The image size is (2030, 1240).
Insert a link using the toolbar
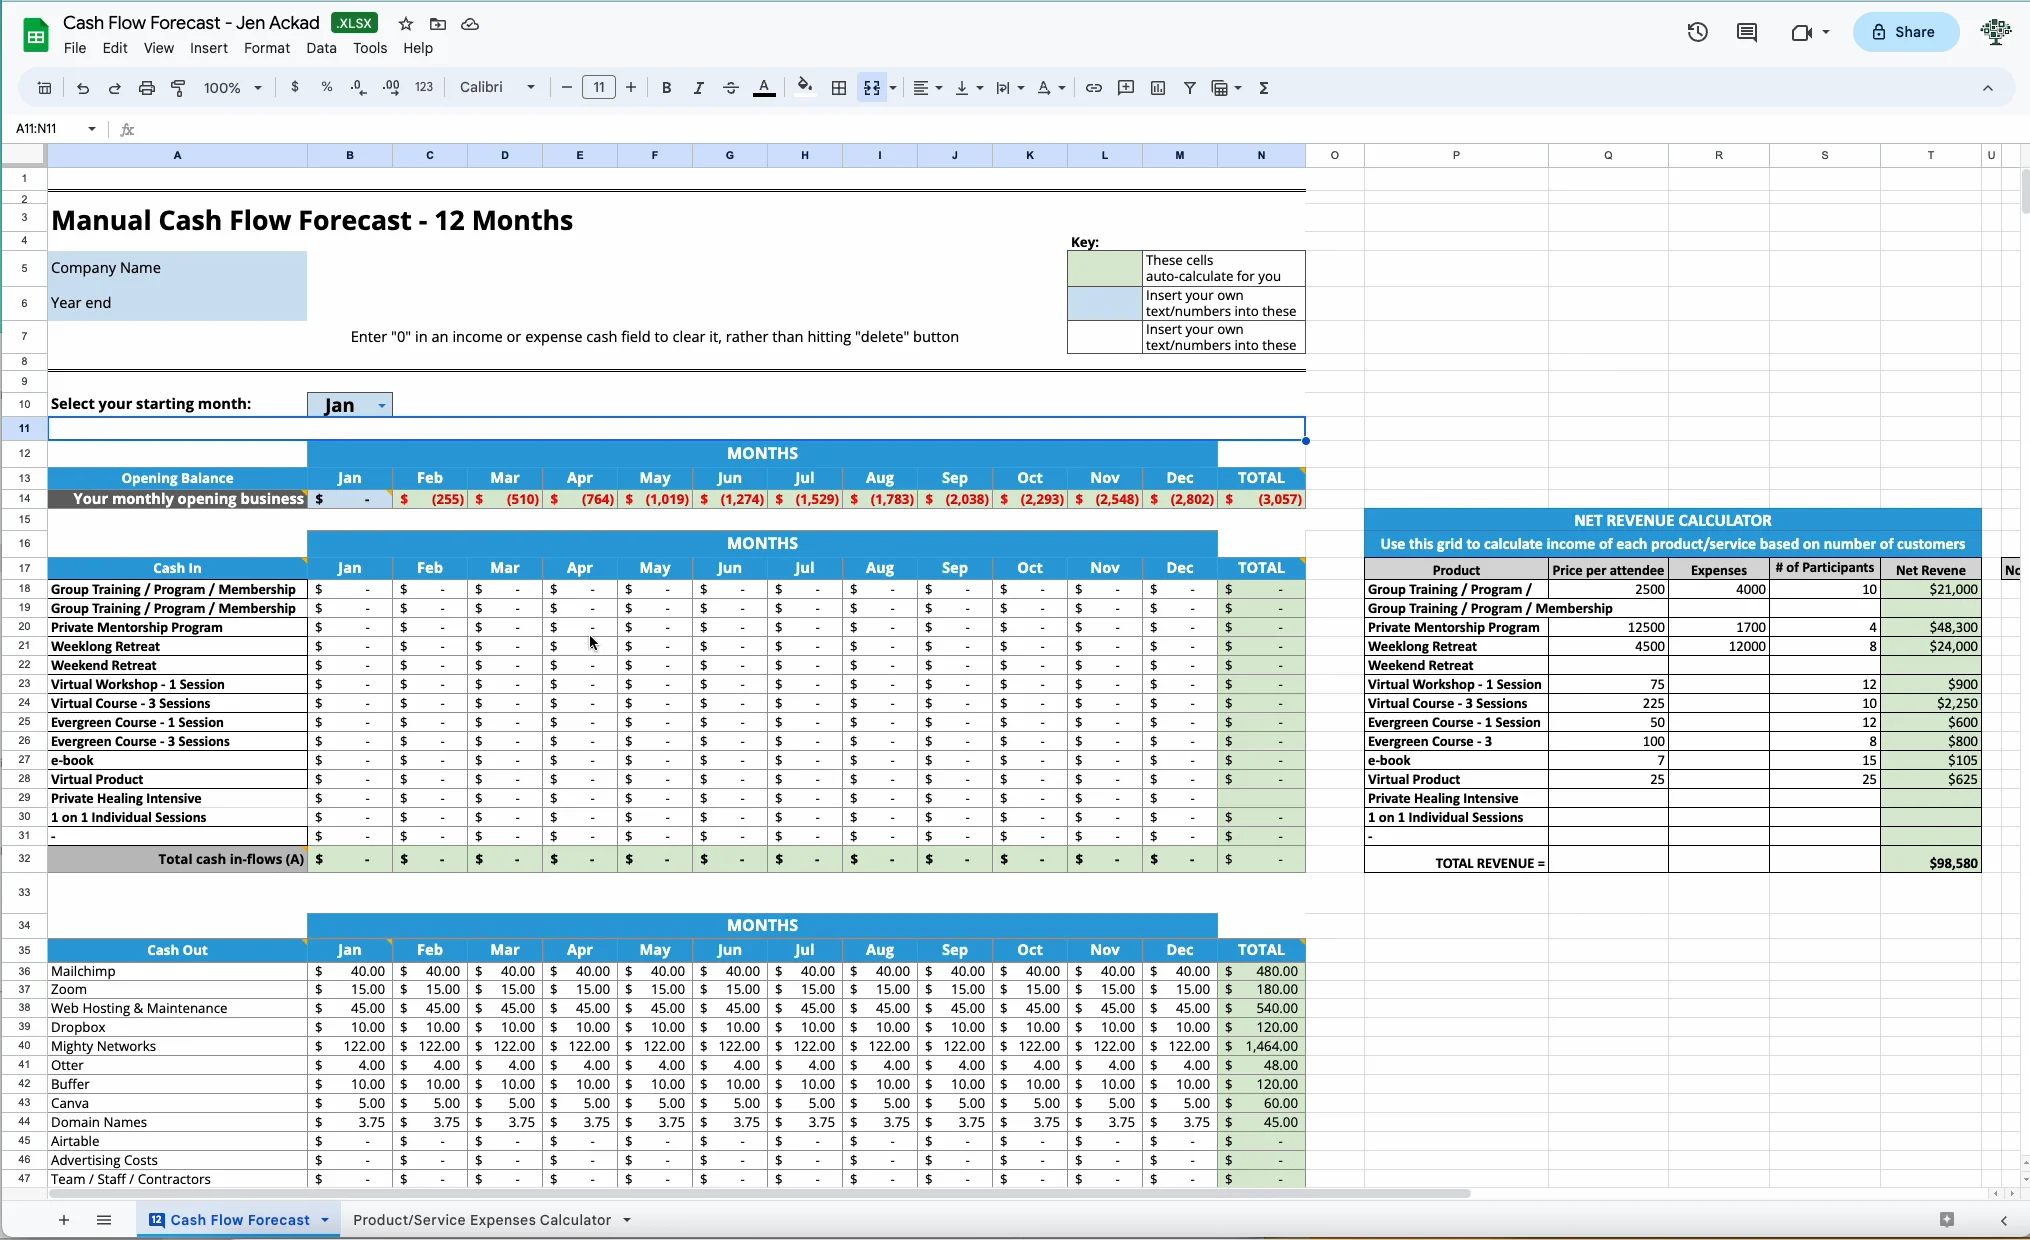click(x=1093, y=88)
